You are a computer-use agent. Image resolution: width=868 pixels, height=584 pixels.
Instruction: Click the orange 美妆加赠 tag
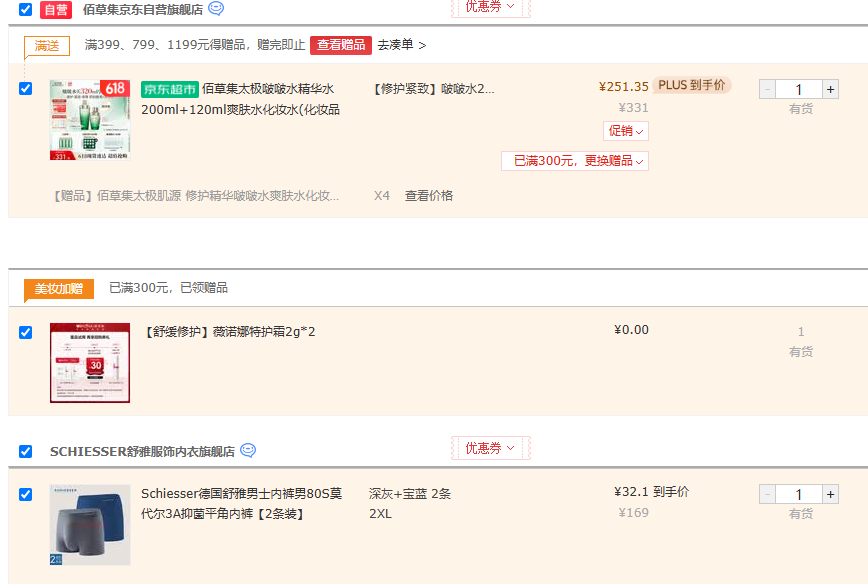(x=59, y=288)
